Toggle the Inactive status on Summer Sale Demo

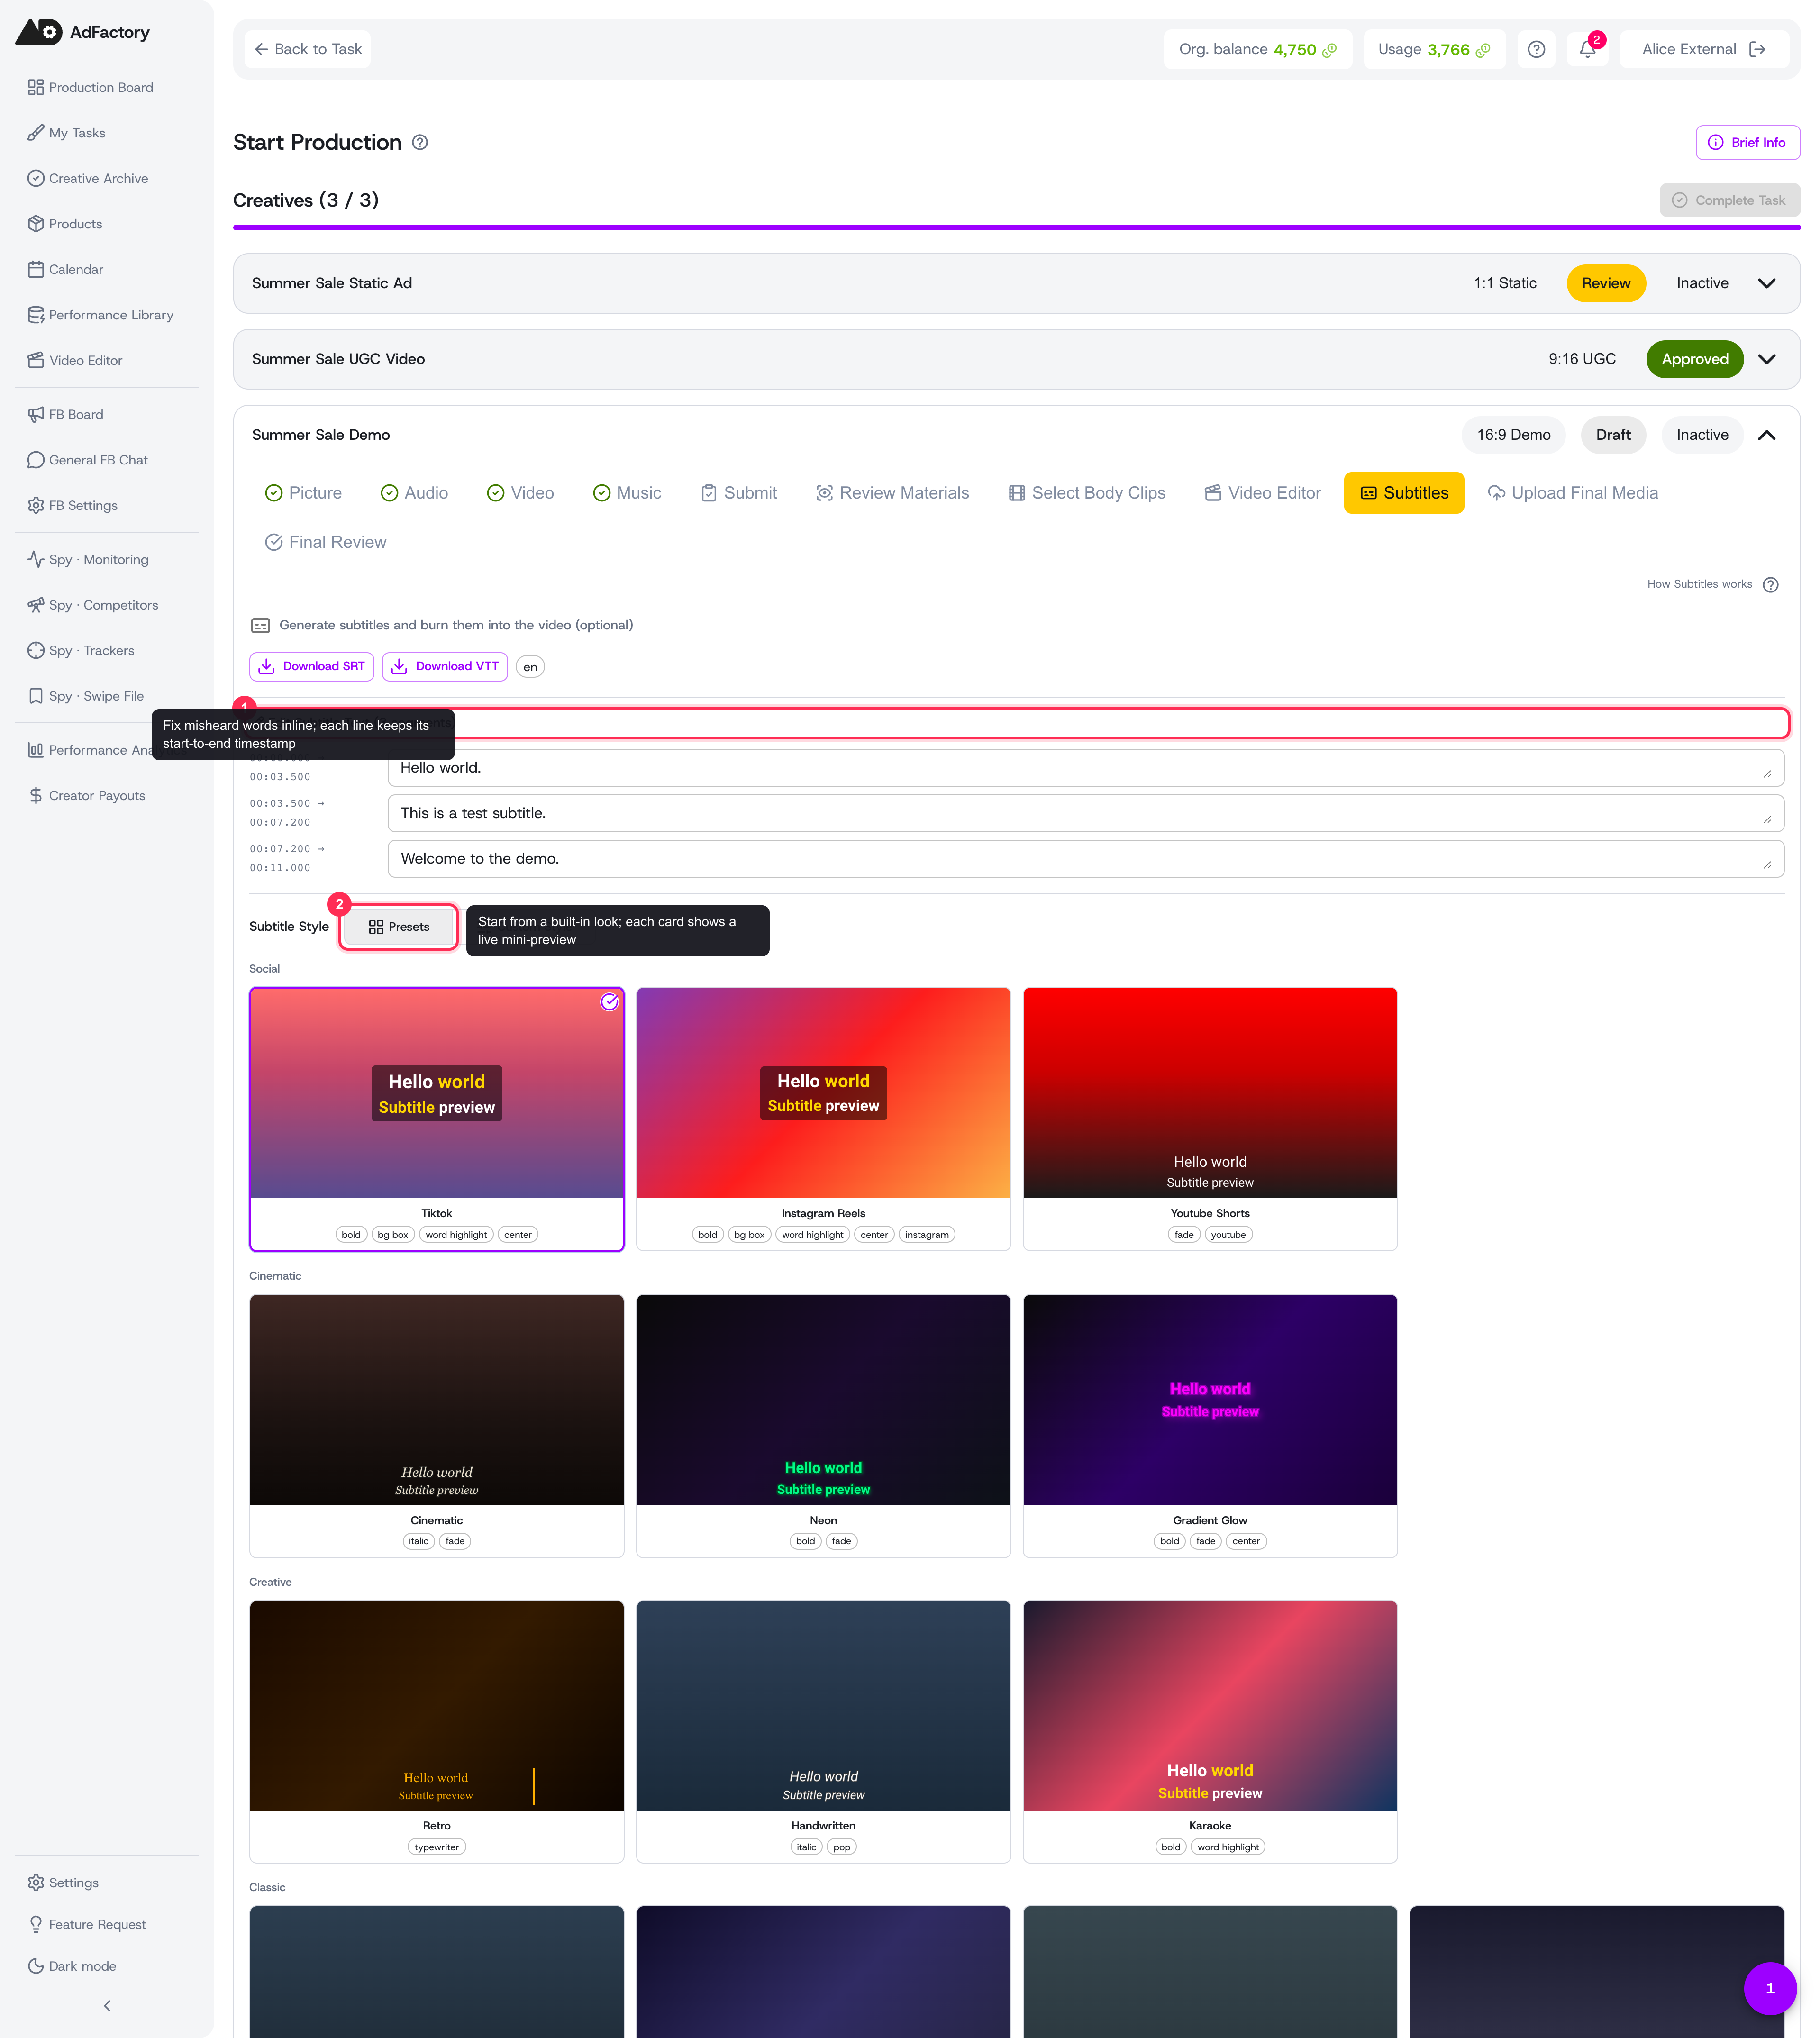pos(1702,435)
